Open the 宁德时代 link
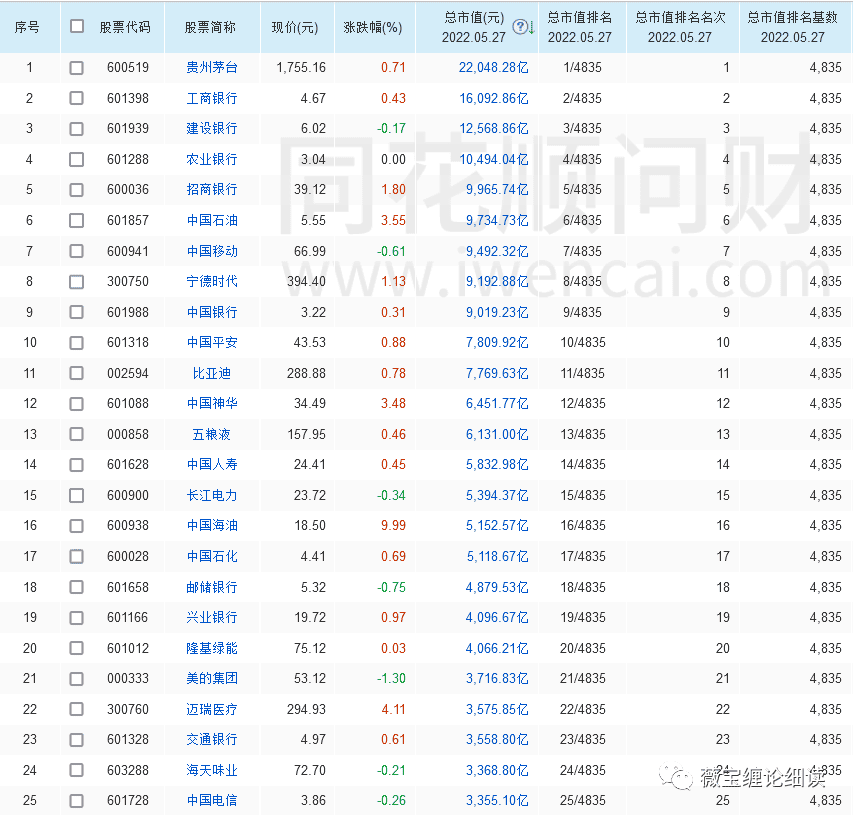Image resolution: width=853 pixels, height=815 pixels. [212, 281]
